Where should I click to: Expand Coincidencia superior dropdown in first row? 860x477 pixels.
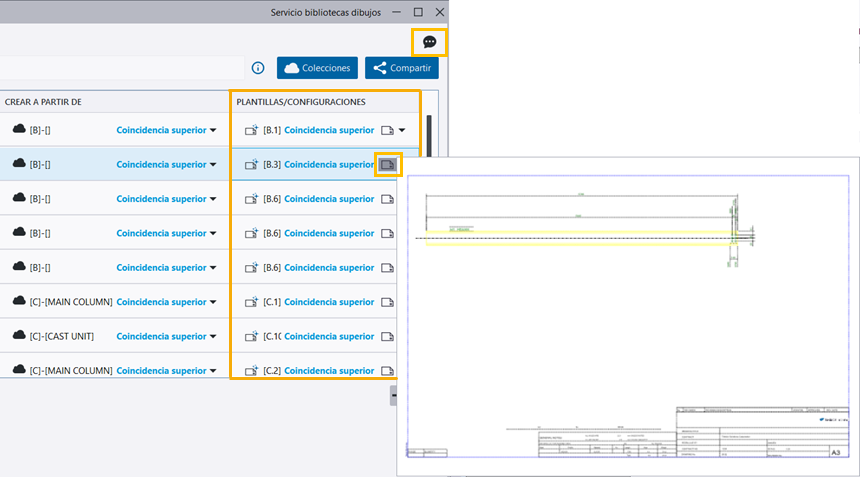click(213, 131)
